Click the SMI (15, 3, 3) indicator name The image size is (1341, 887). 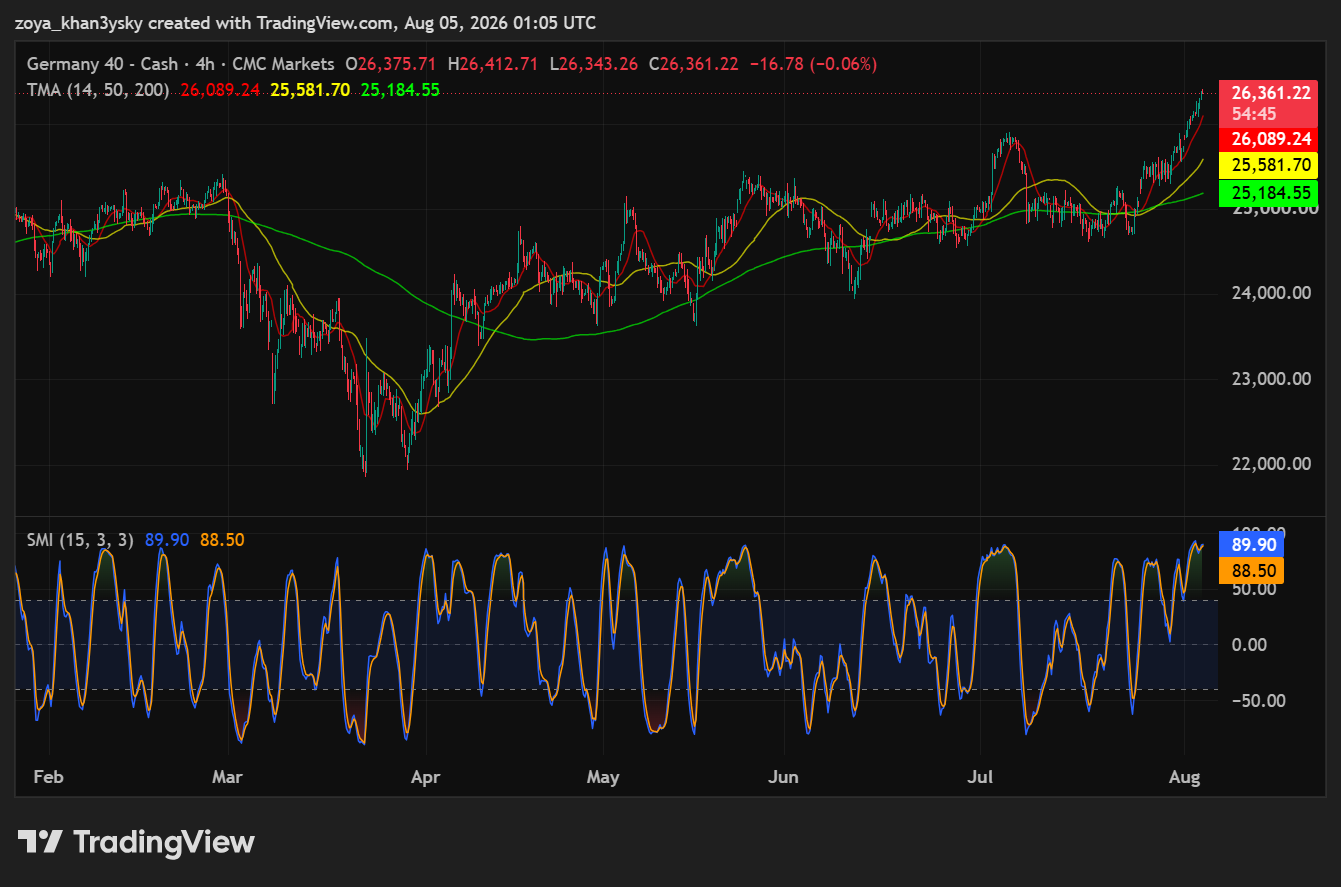click(x=81, y=540)
